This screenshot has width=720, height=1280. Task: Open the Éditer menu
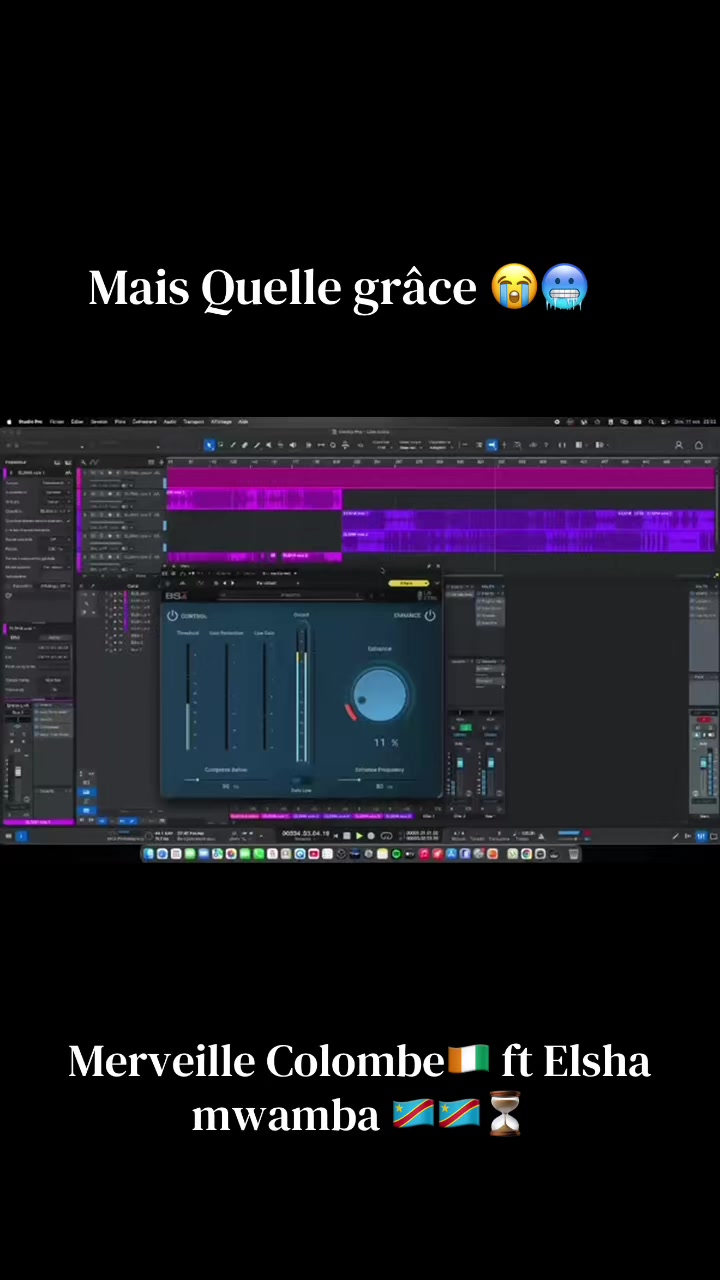click(x=77, y=422)
